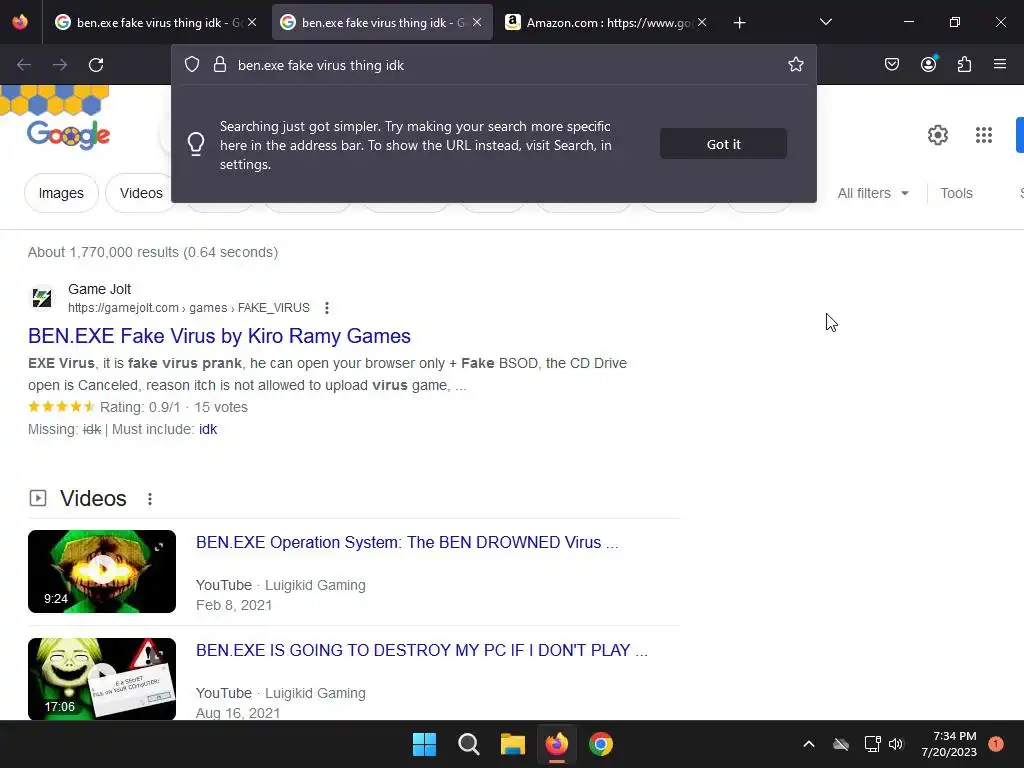The width and height of the screenshot is (1024, 768).
Task: Filter results by Videos
Action: pyautogui.click(x=141, y=193)
